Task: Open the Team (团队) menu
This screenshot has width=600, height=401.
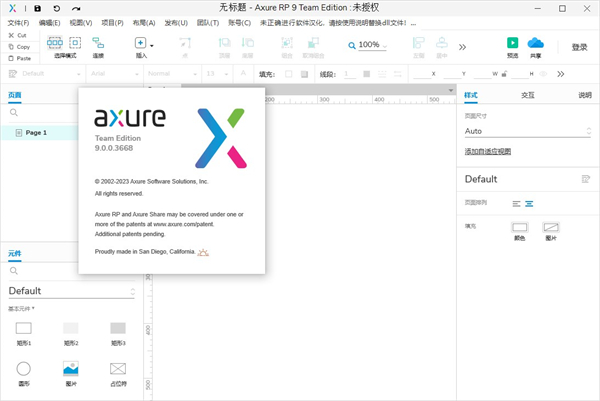Action: 208,23
